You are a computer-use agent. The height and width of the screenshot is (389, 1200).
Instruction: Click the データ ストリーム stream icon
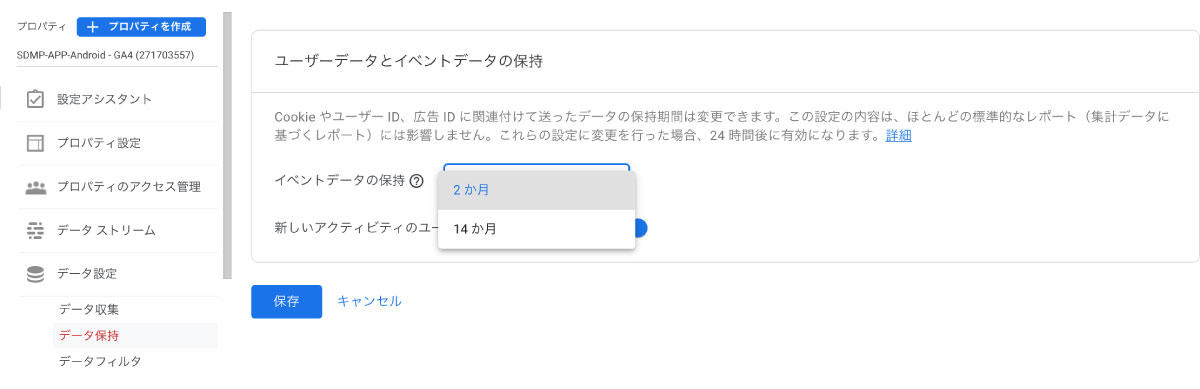click(x=36, y=230)
